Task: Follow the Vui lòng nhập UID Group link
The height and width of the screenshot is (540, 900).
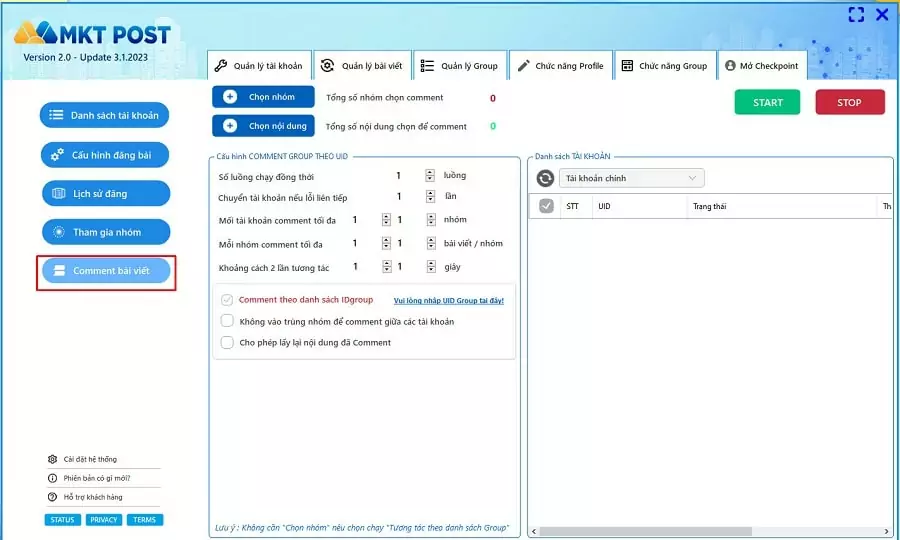Action: click(449, 301)
